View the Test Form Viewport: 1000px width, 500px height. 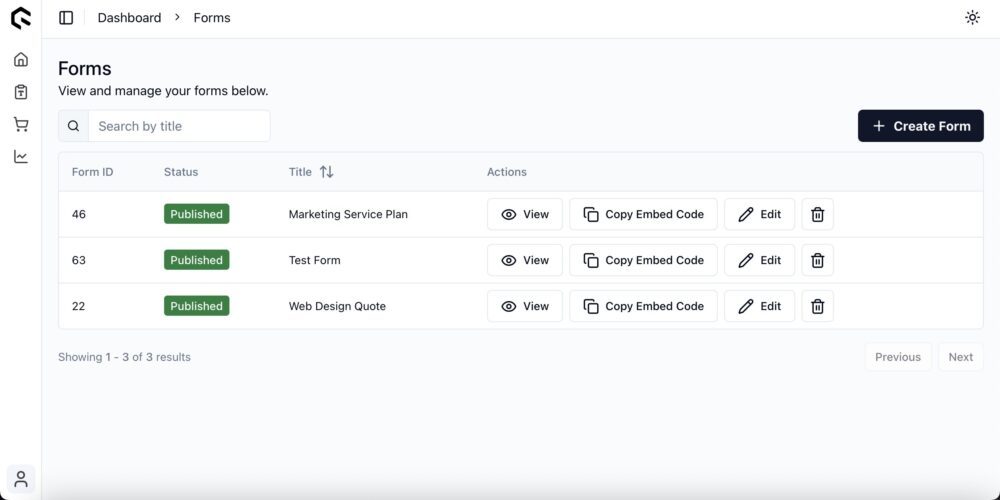(x=525, y=260)
